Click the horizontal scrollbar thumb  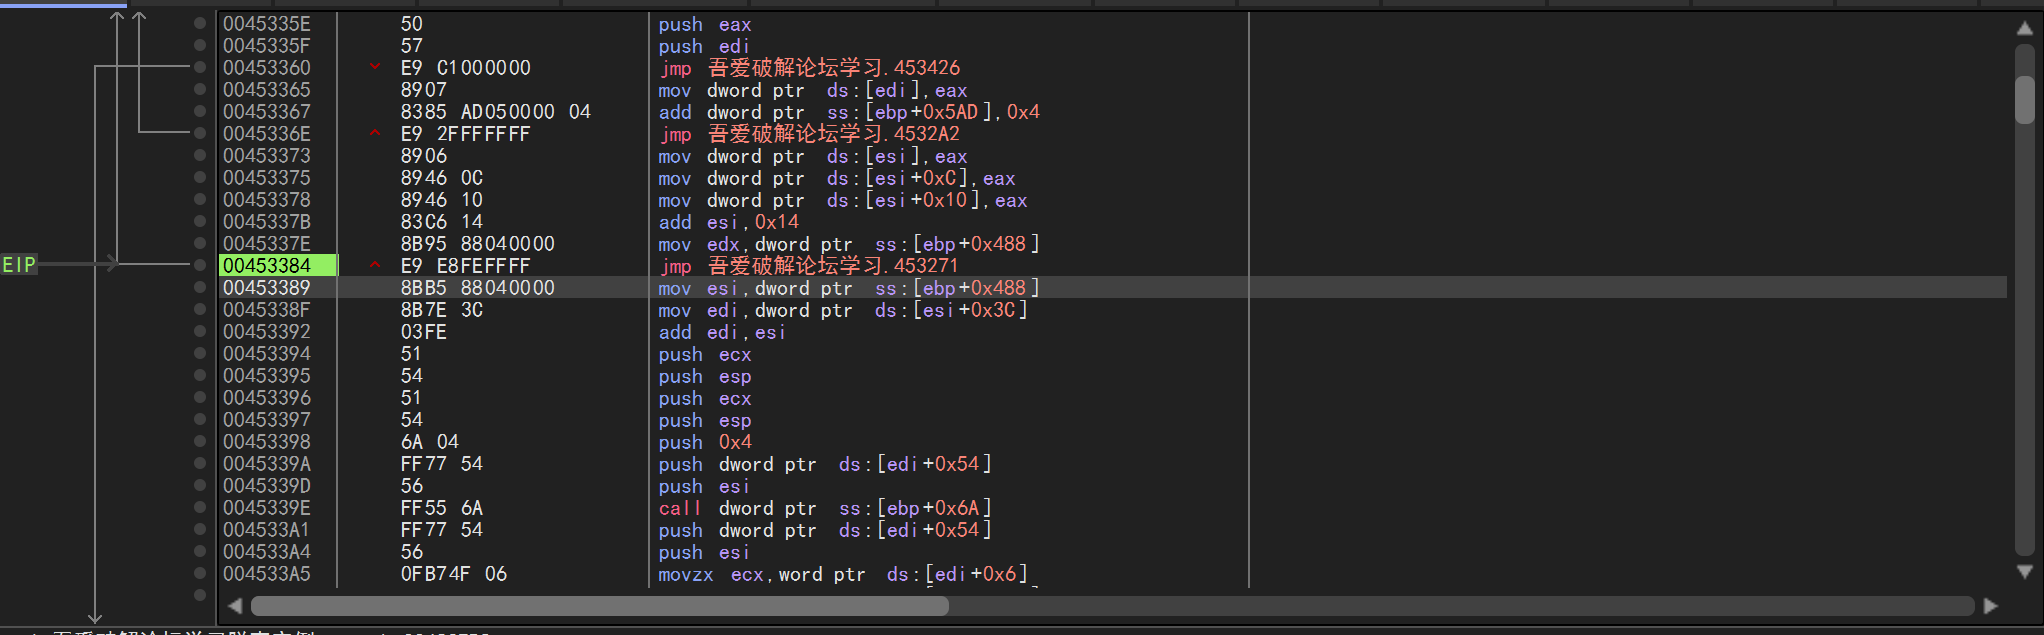(600, 606)
